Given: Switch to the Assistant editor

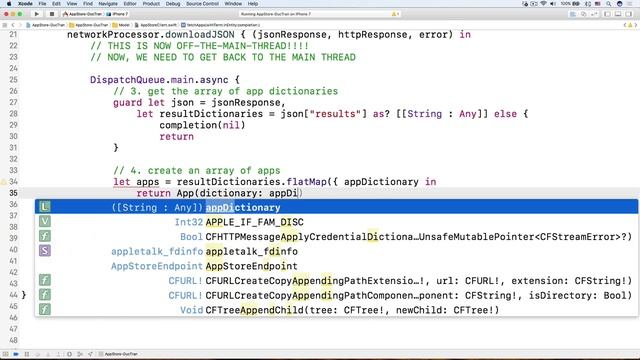Looking at the screenshot, I should pyautogui.click(x=583, y=14).
